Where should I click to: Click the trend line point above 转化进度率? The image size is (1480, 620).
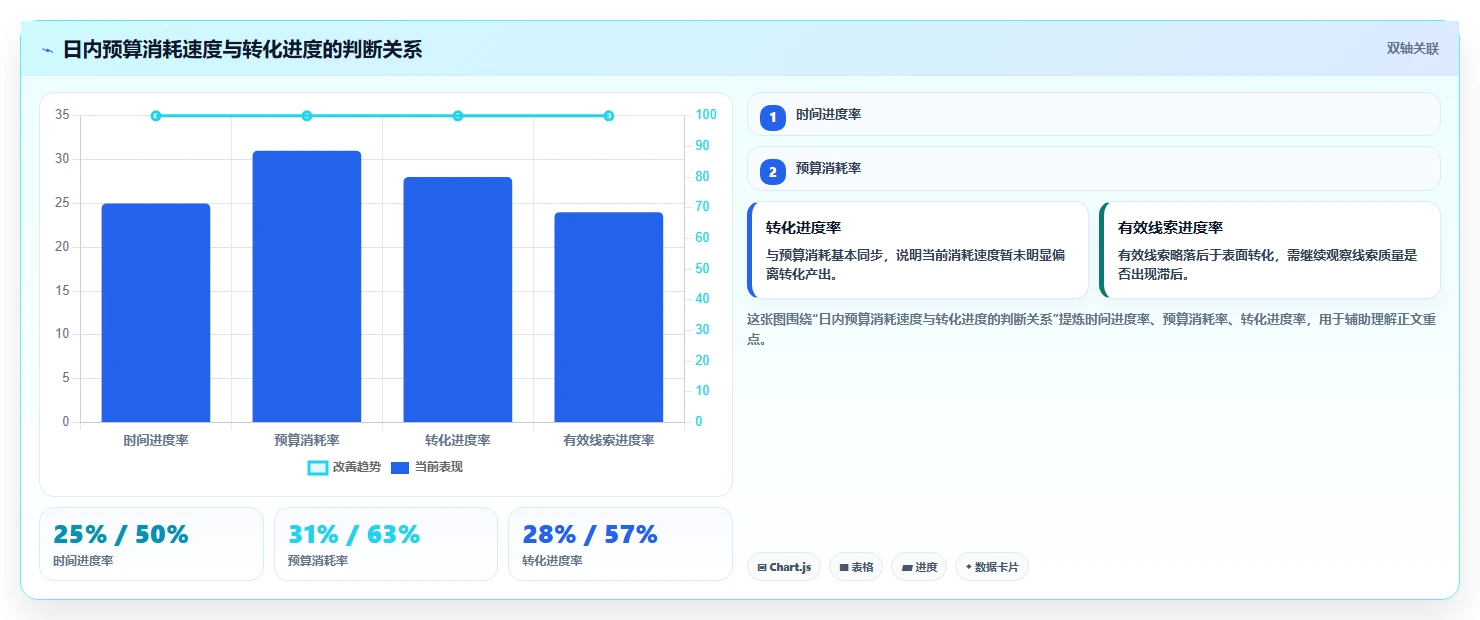pyautogui.click(x=458, y=116)
